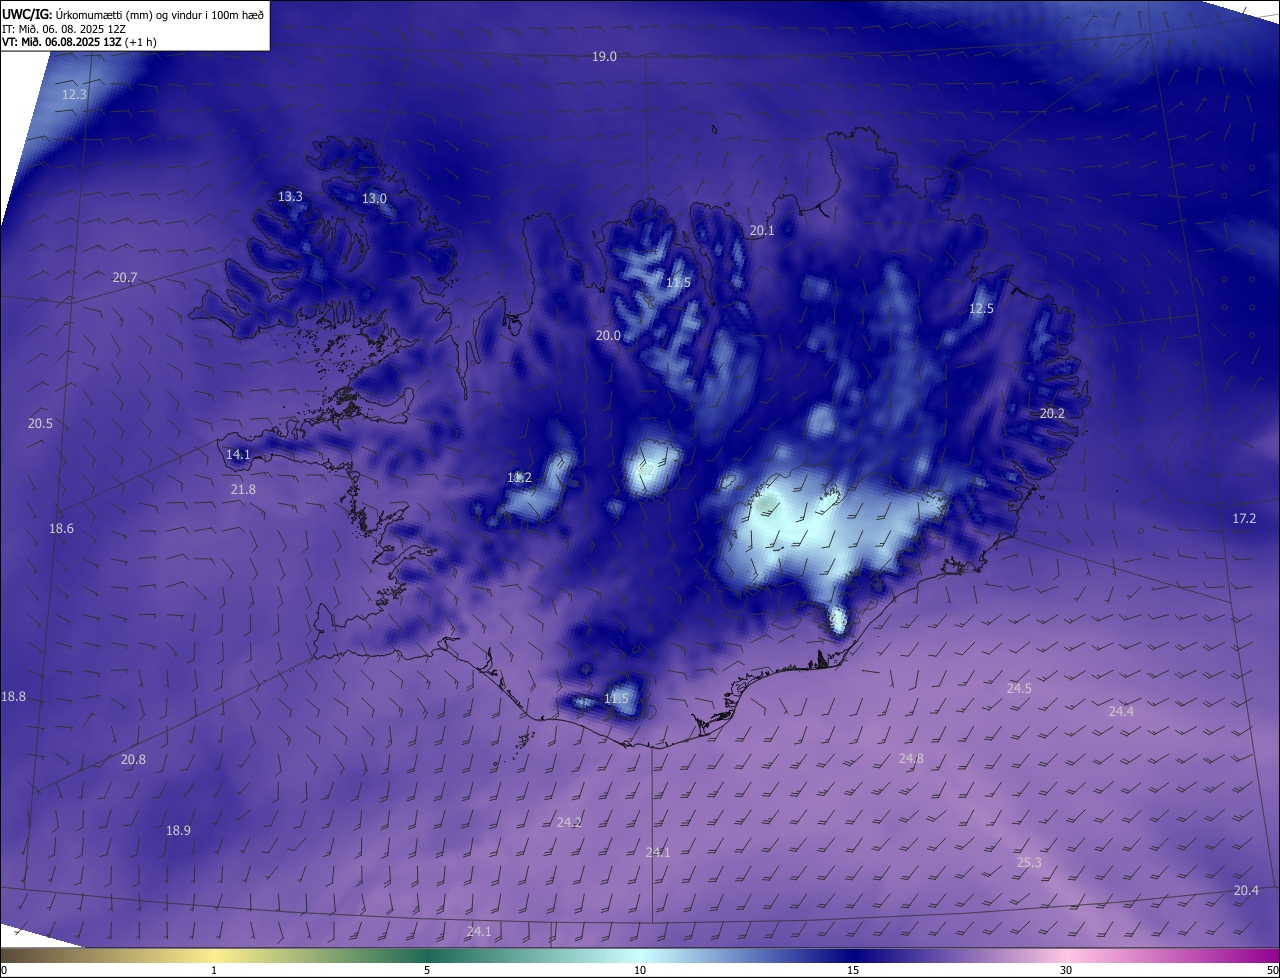Click the 20.8 value label
The height and width of the screenshot is (978, 1280).
pos(133,760)
